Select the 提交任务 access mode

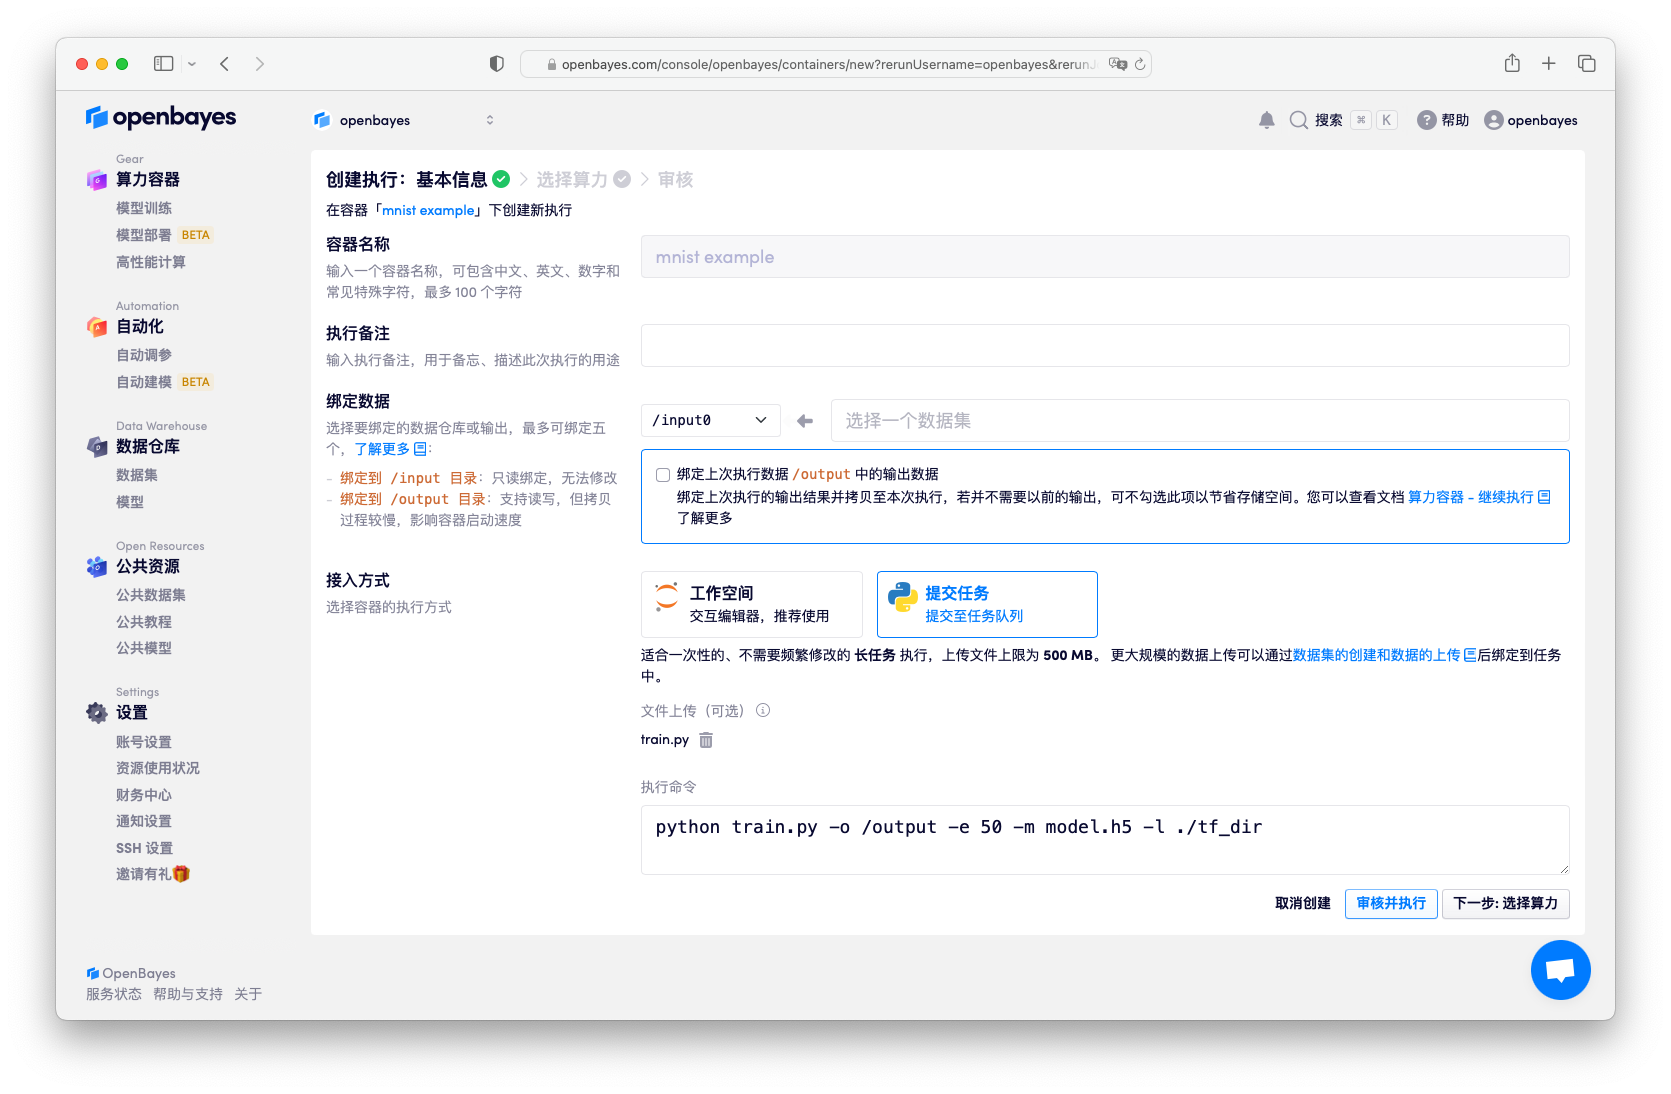(986, 604)
